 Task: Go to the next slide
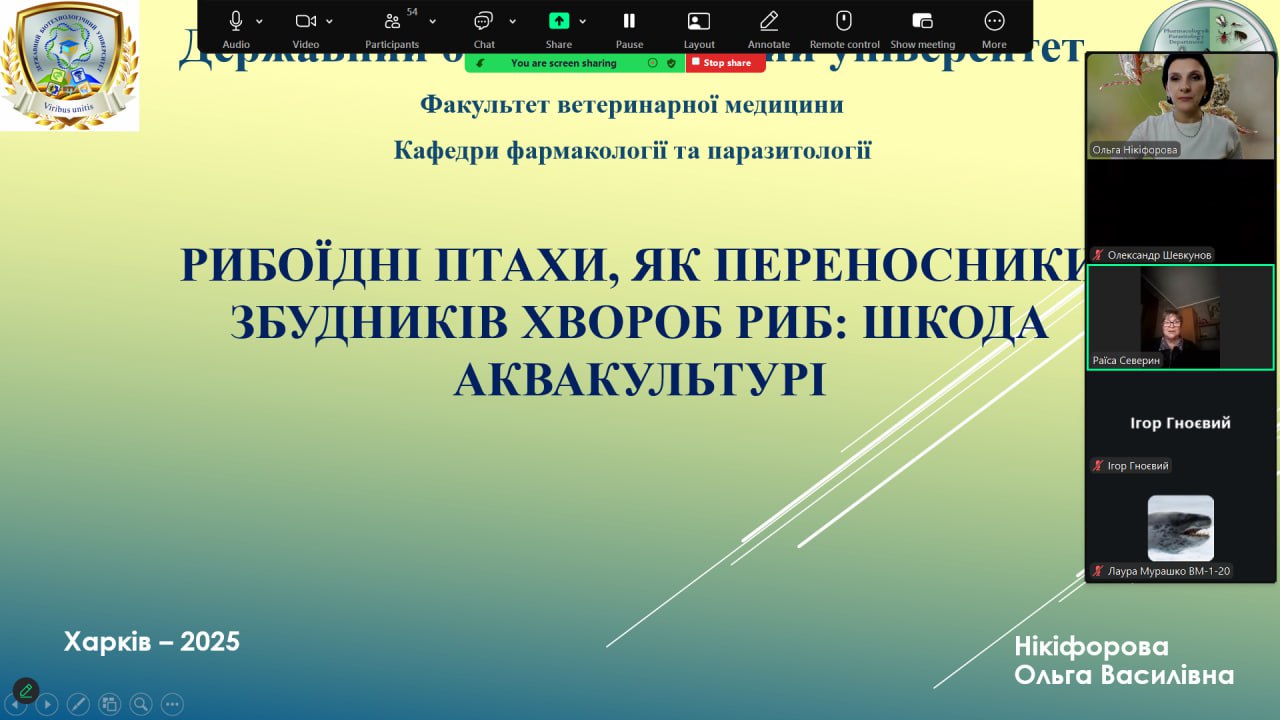point(47,704)
